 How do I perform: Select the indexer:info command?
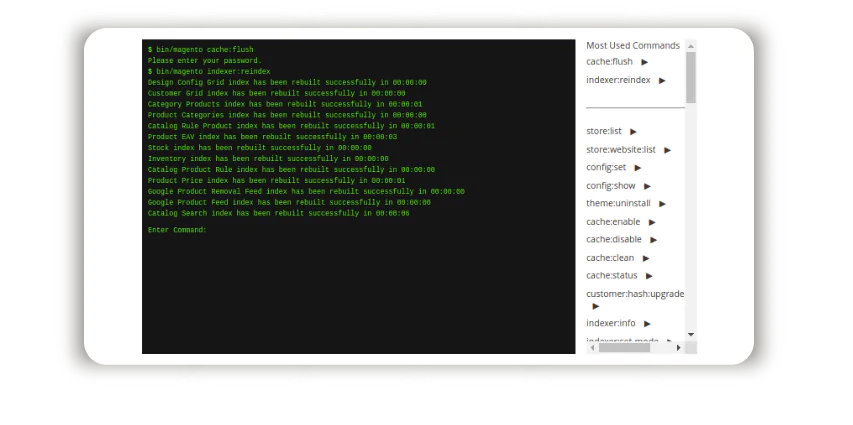pos(610,323)
